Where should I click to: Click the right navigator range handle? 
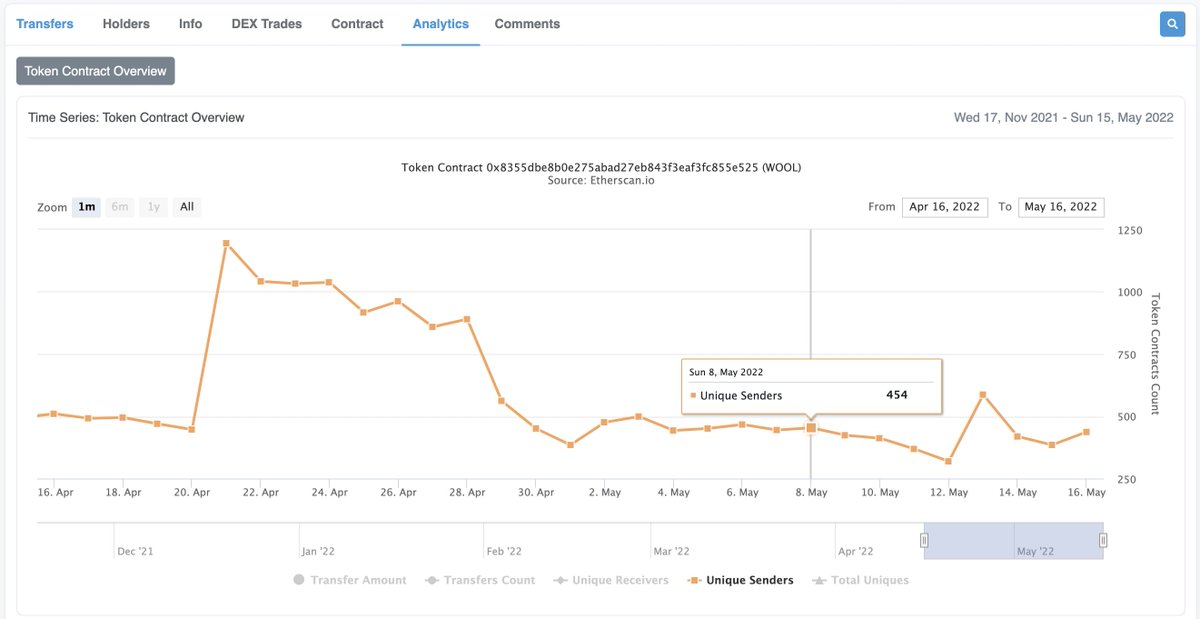1103,541
